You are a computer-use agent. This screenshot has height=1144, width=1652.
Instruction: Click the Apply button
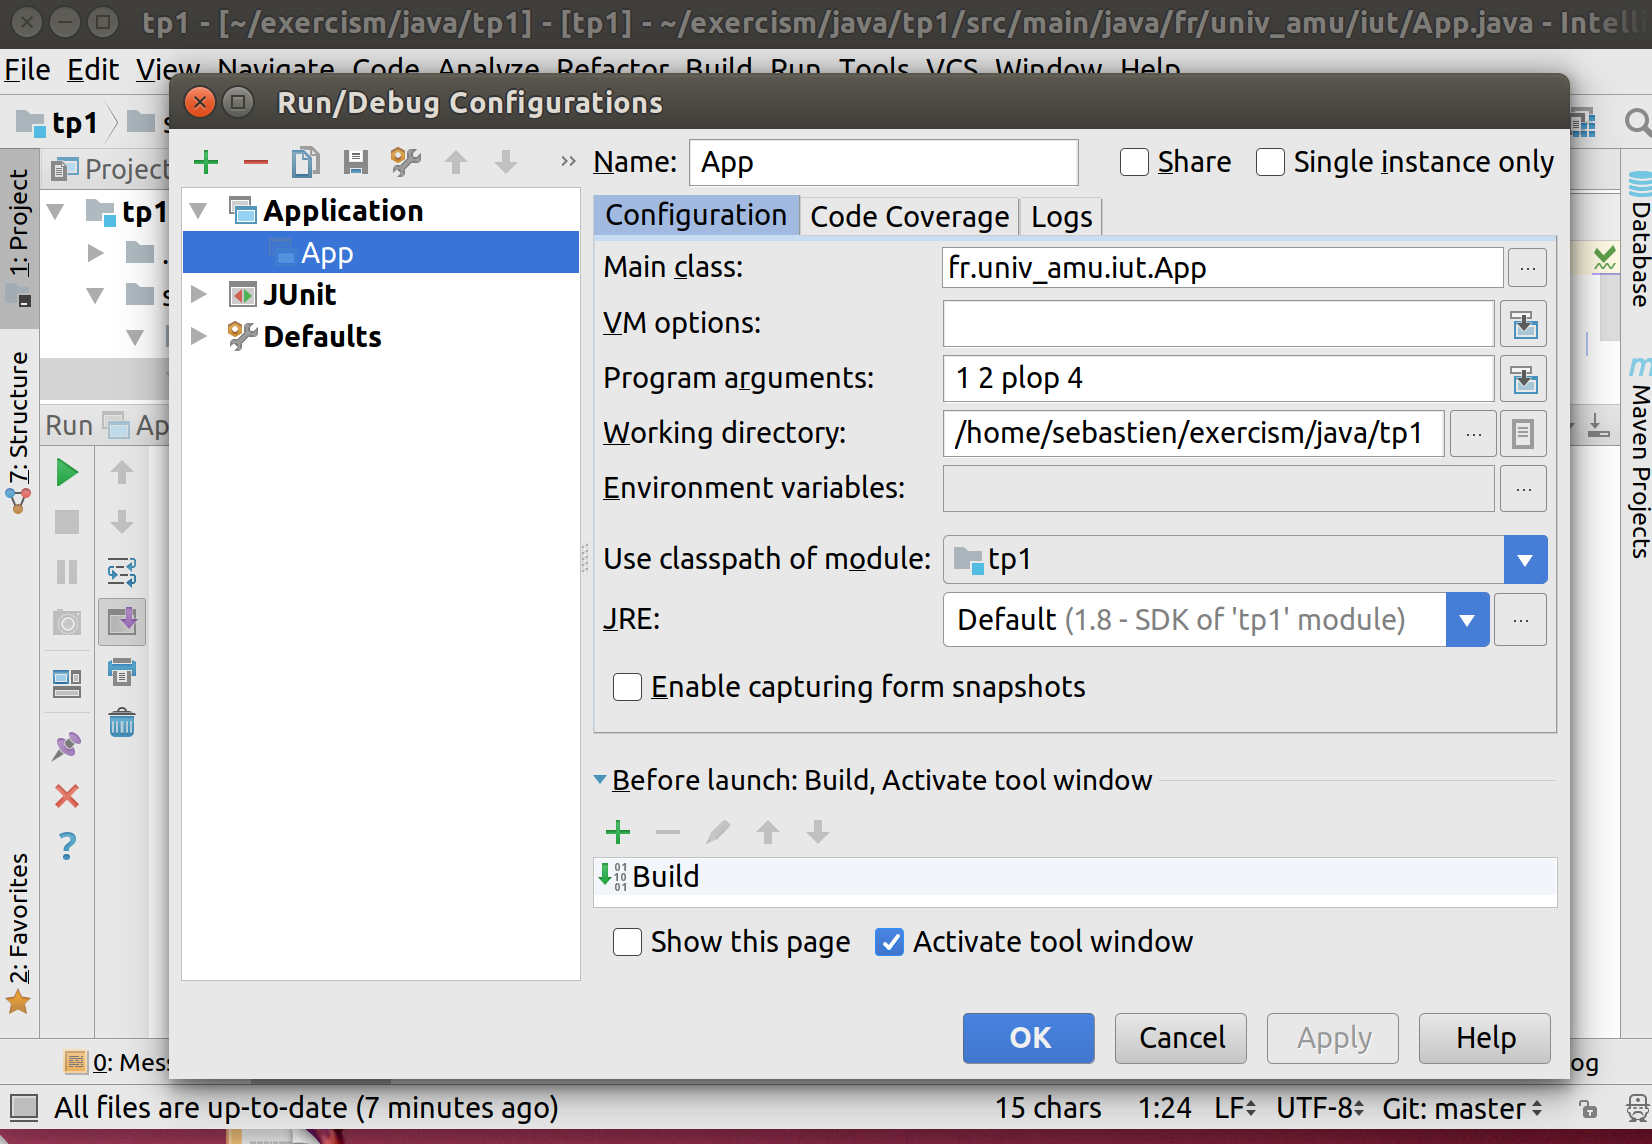[x=1333, y=1038]
